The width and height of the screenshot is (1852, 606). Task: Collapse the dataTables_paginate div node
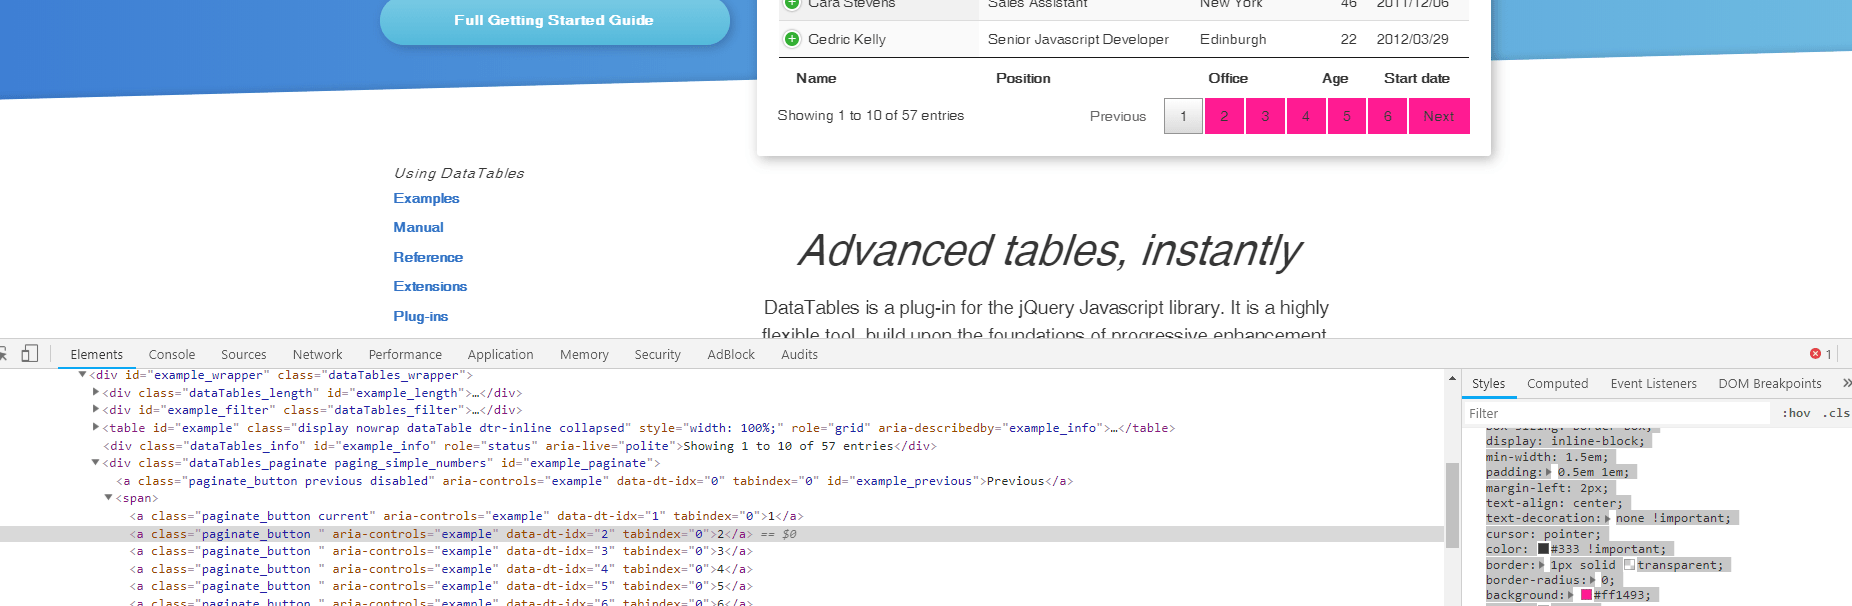click(x=96, y=463)
